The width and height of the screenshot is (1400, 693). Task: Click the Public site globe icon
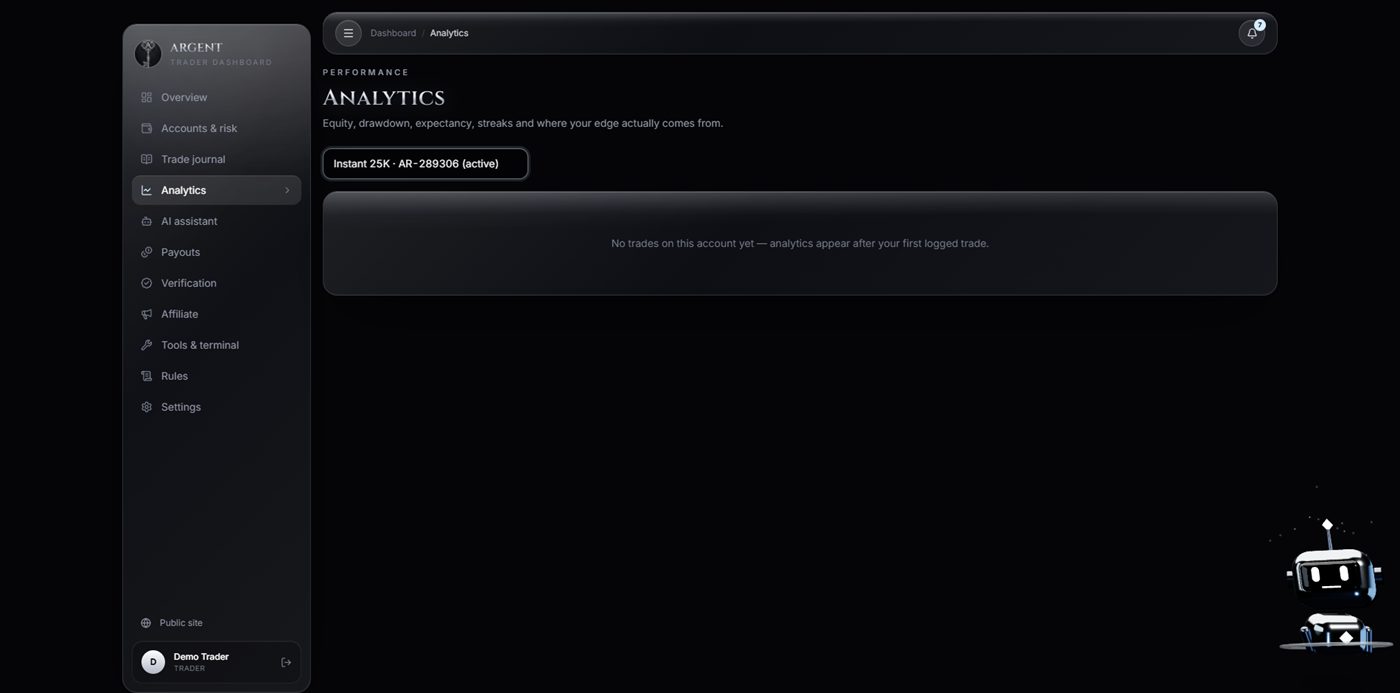pos(146,623)
